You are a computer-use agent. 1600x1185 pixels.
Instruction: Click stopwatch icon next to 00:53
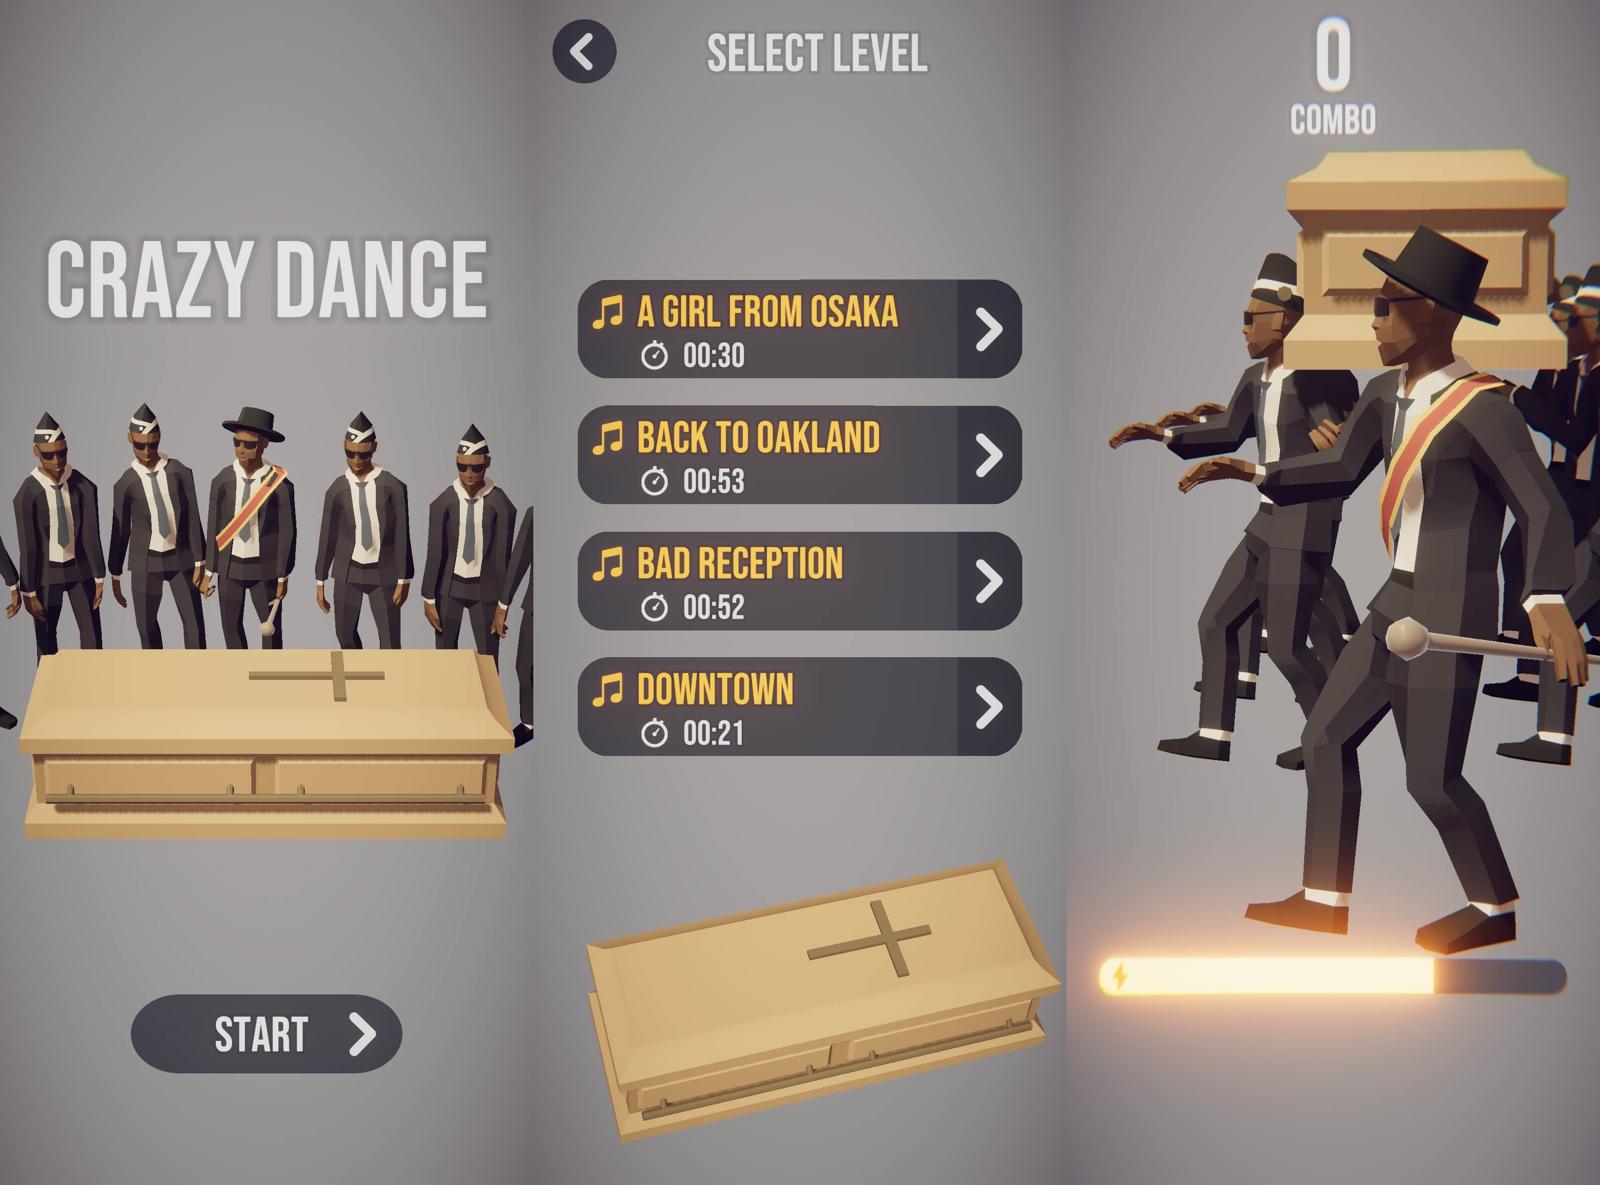point(654,481)
